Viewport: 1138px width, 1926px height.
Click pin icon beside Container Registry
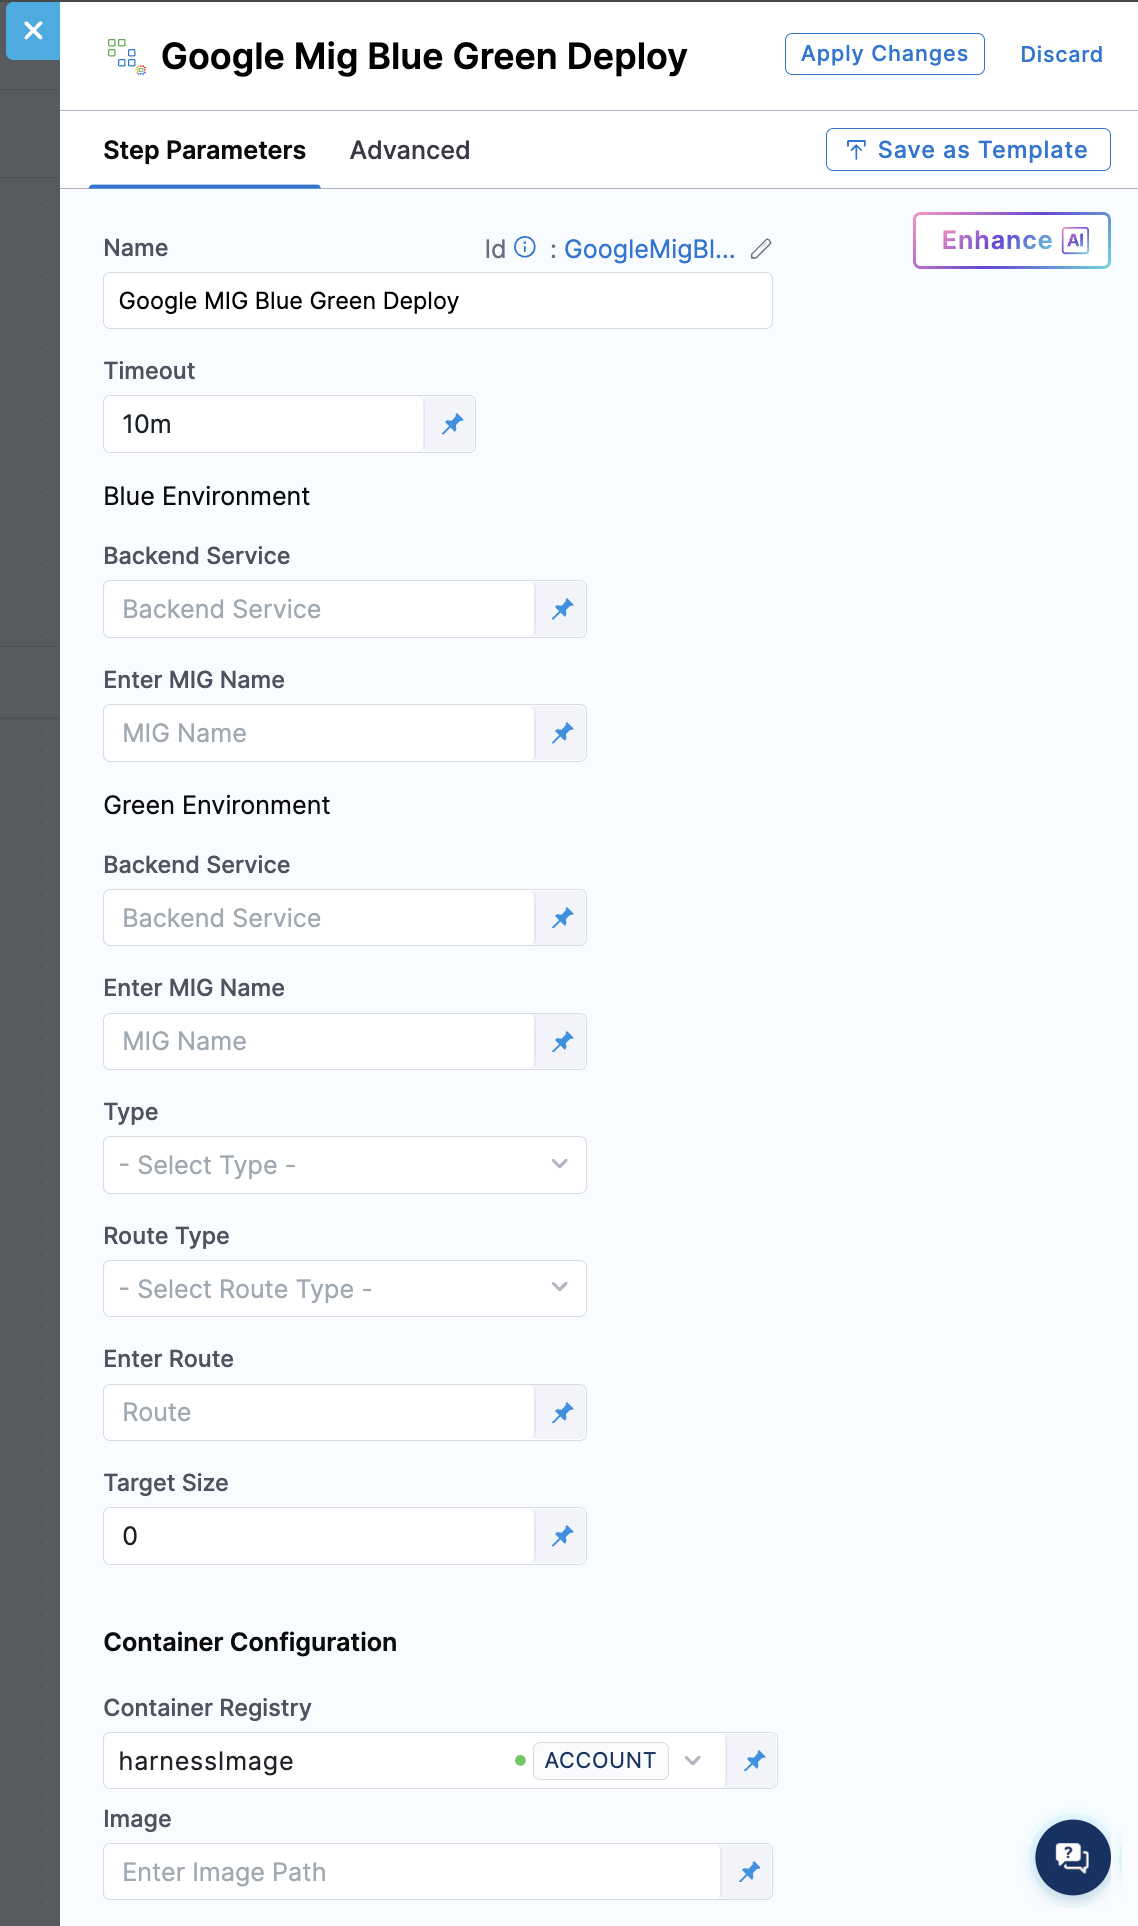coord(753,1761)
